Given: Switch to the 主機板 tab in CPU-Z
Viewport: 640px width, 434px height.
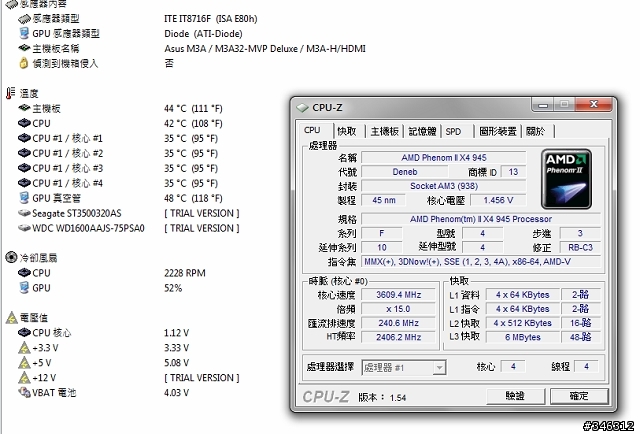Looking at the screenshot, I should [384, 131].
